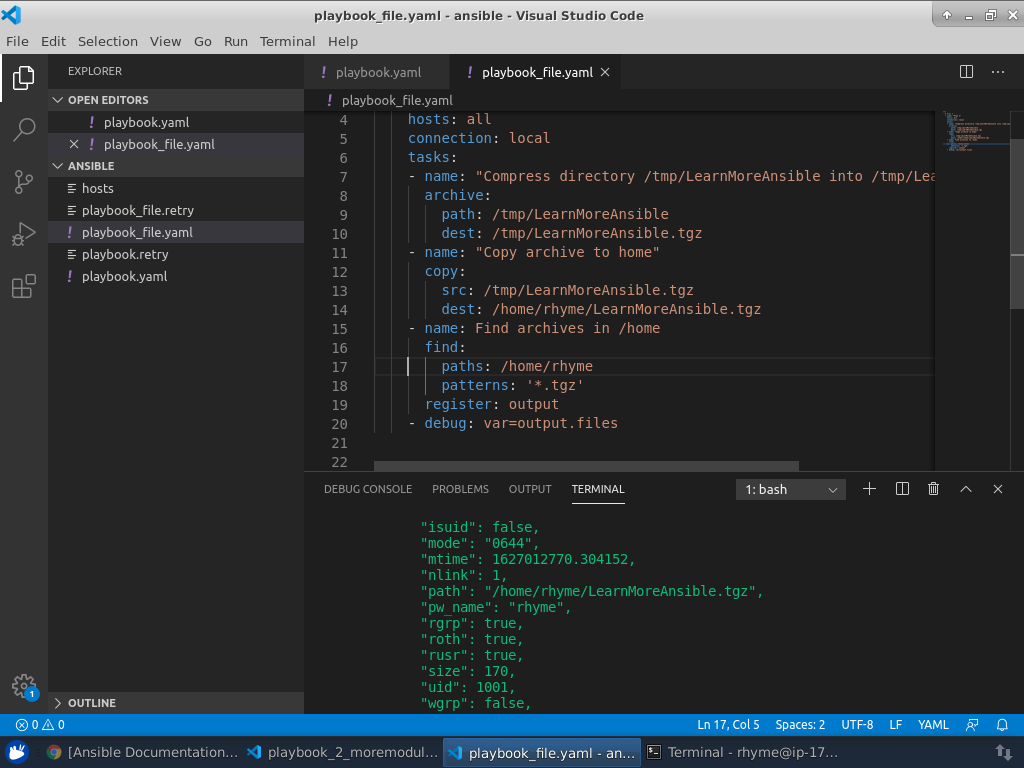Open the notifications bell in status bar
The image size is (1024, 768).
(x=1002, y=725)
